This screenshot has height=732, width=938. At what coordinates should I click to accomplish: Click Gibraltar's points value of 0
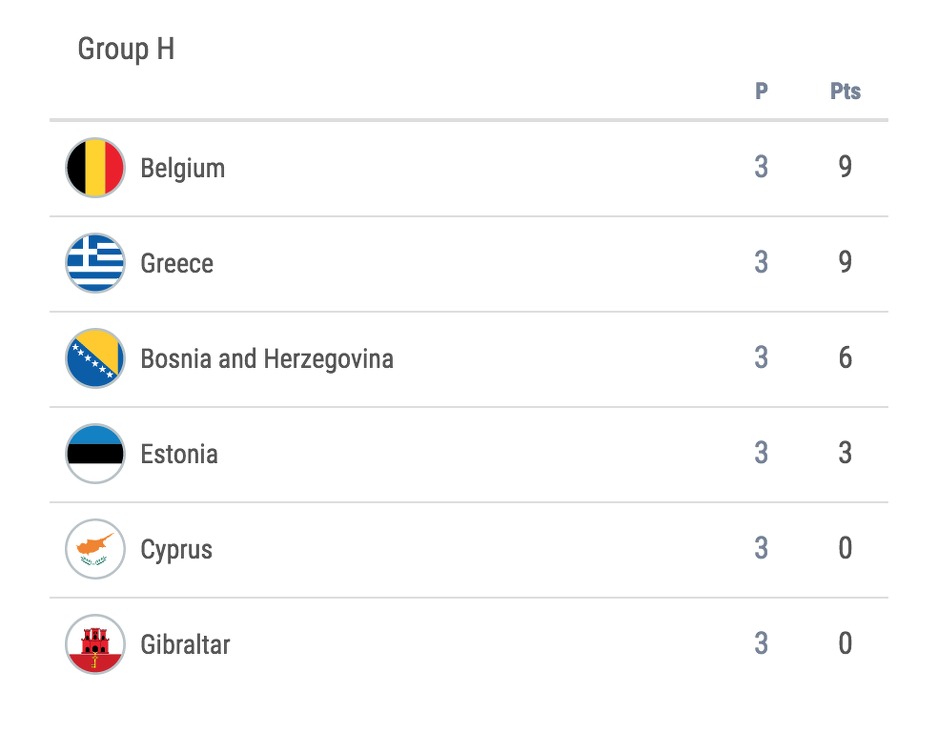click(845, 643)
